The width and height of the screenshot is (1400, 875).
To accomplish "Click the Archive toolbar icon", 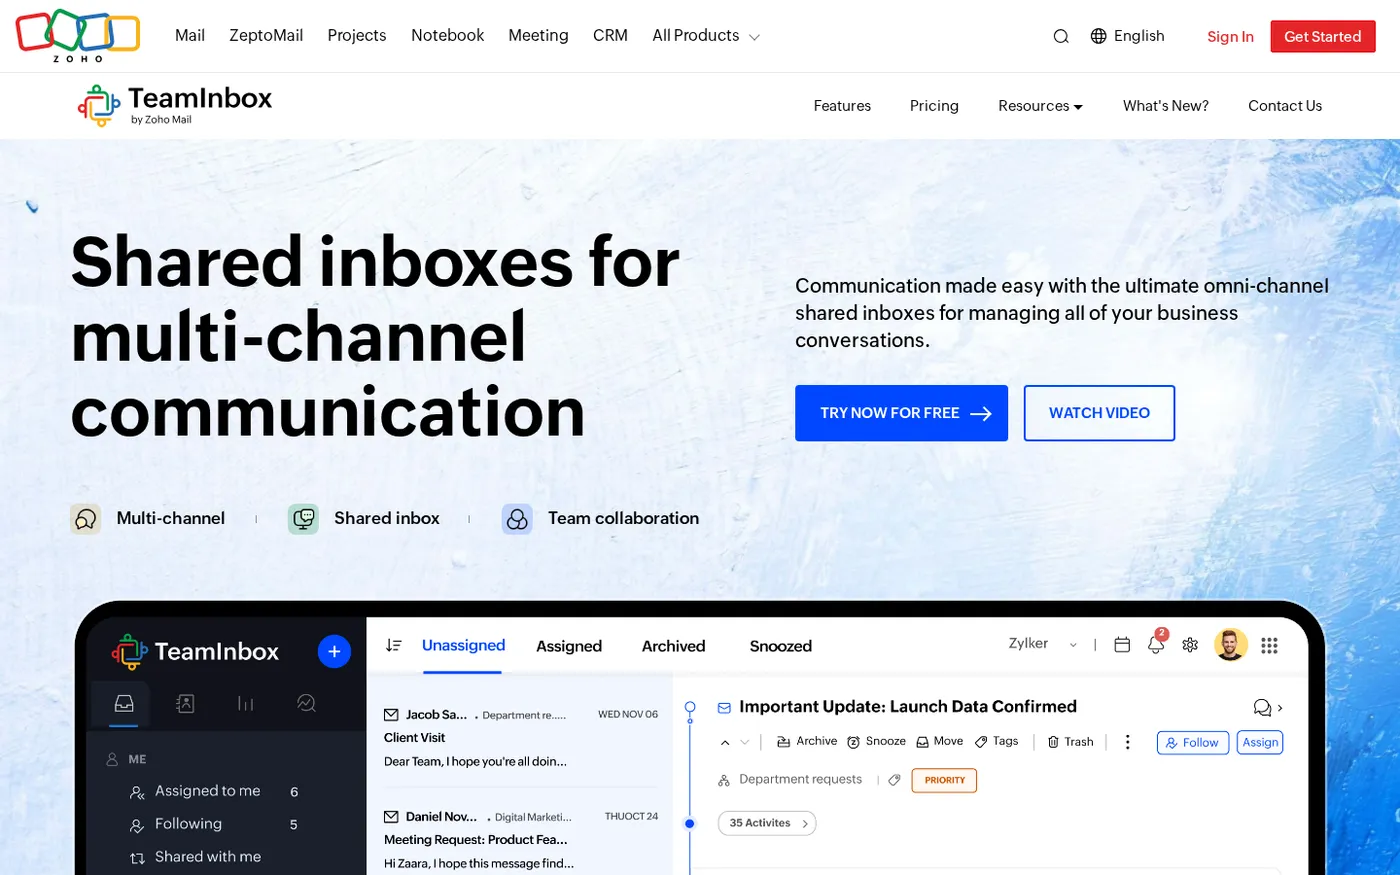I will click(x=784, y=742).
